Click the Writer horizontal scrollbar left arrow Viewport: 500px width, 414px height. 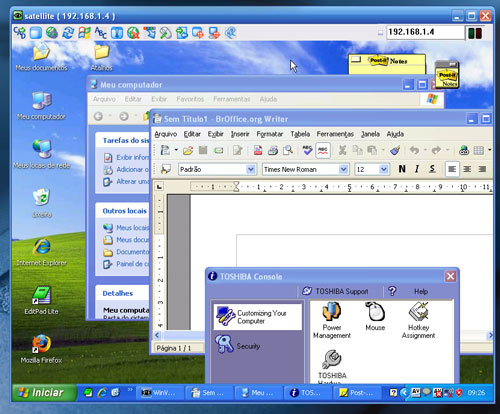coord(157,335)
